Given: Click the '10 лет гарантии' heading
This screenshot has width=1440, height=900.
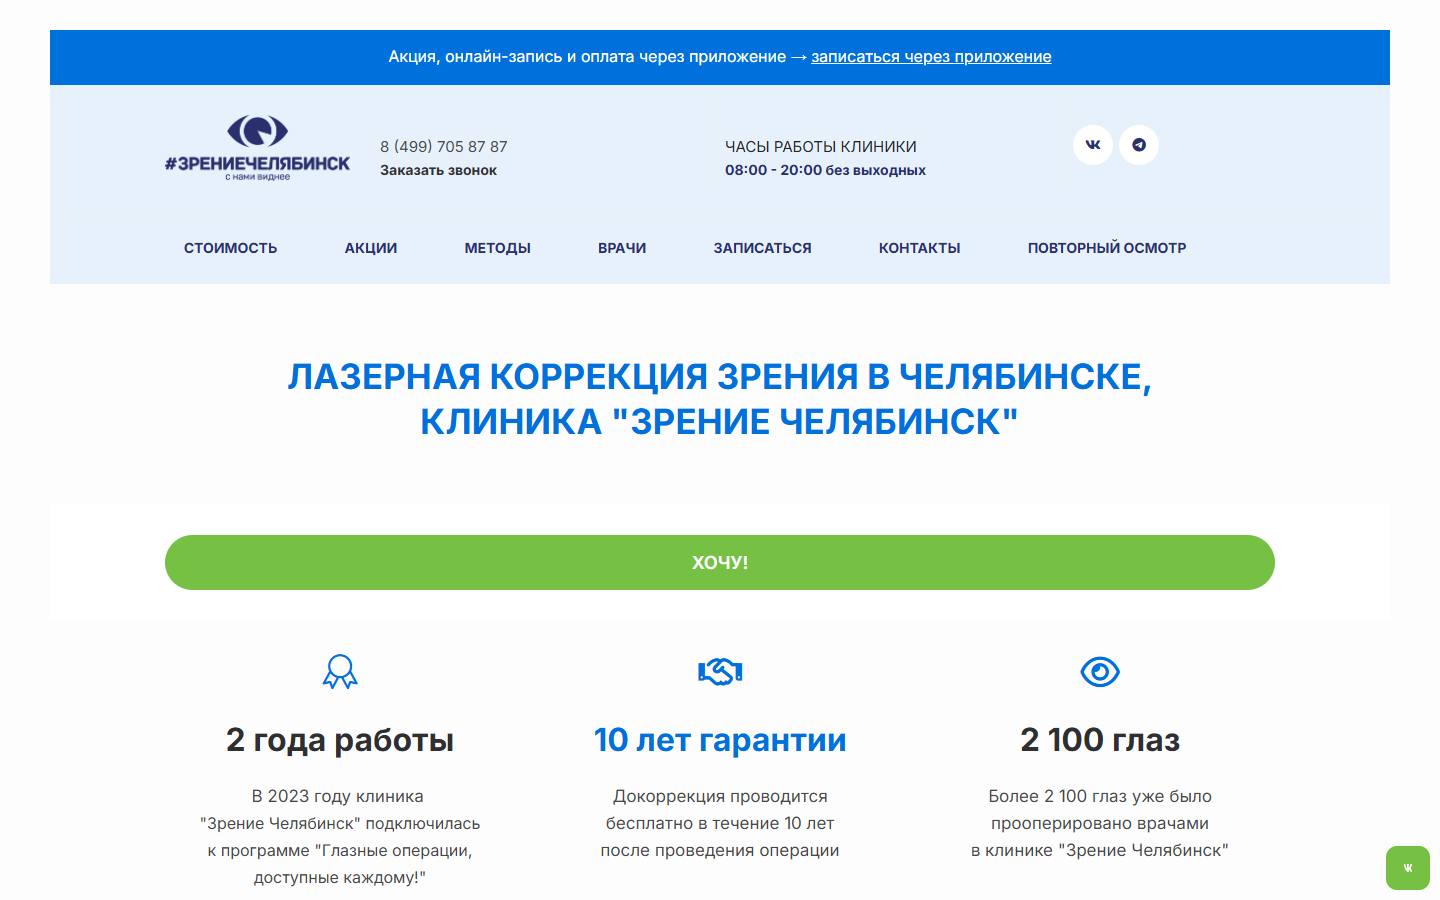Looking at the screenshot, I should coord(720,740).
